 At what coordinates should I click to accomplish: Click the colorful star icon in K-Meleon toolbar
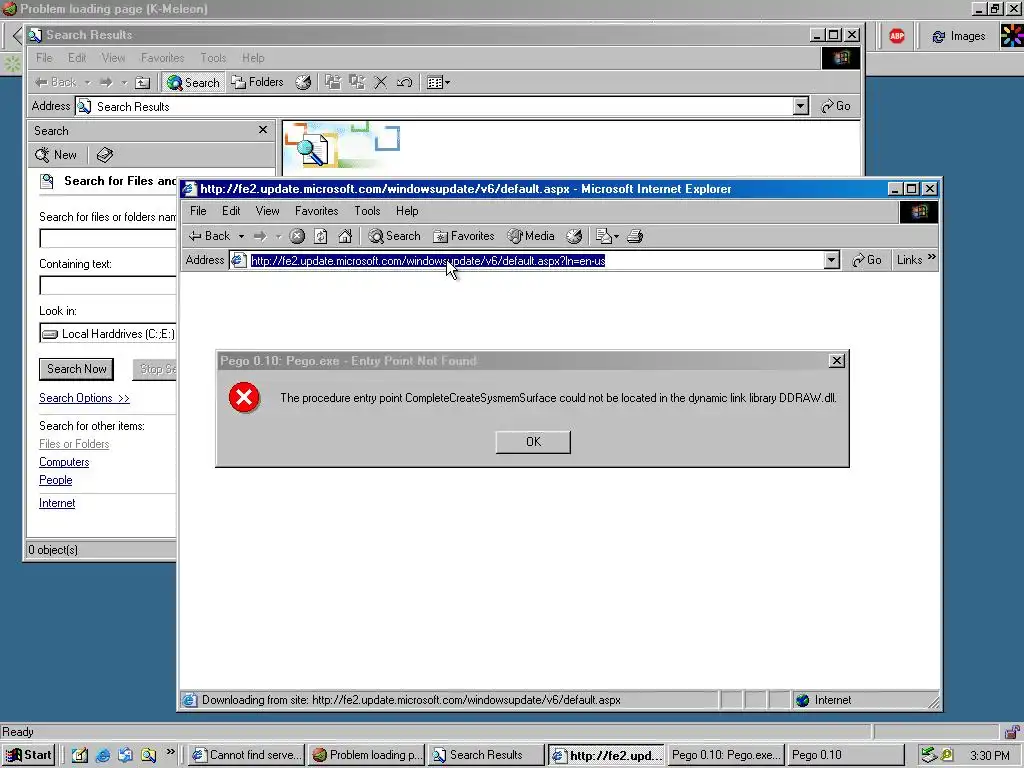[x=1012, y=37]
